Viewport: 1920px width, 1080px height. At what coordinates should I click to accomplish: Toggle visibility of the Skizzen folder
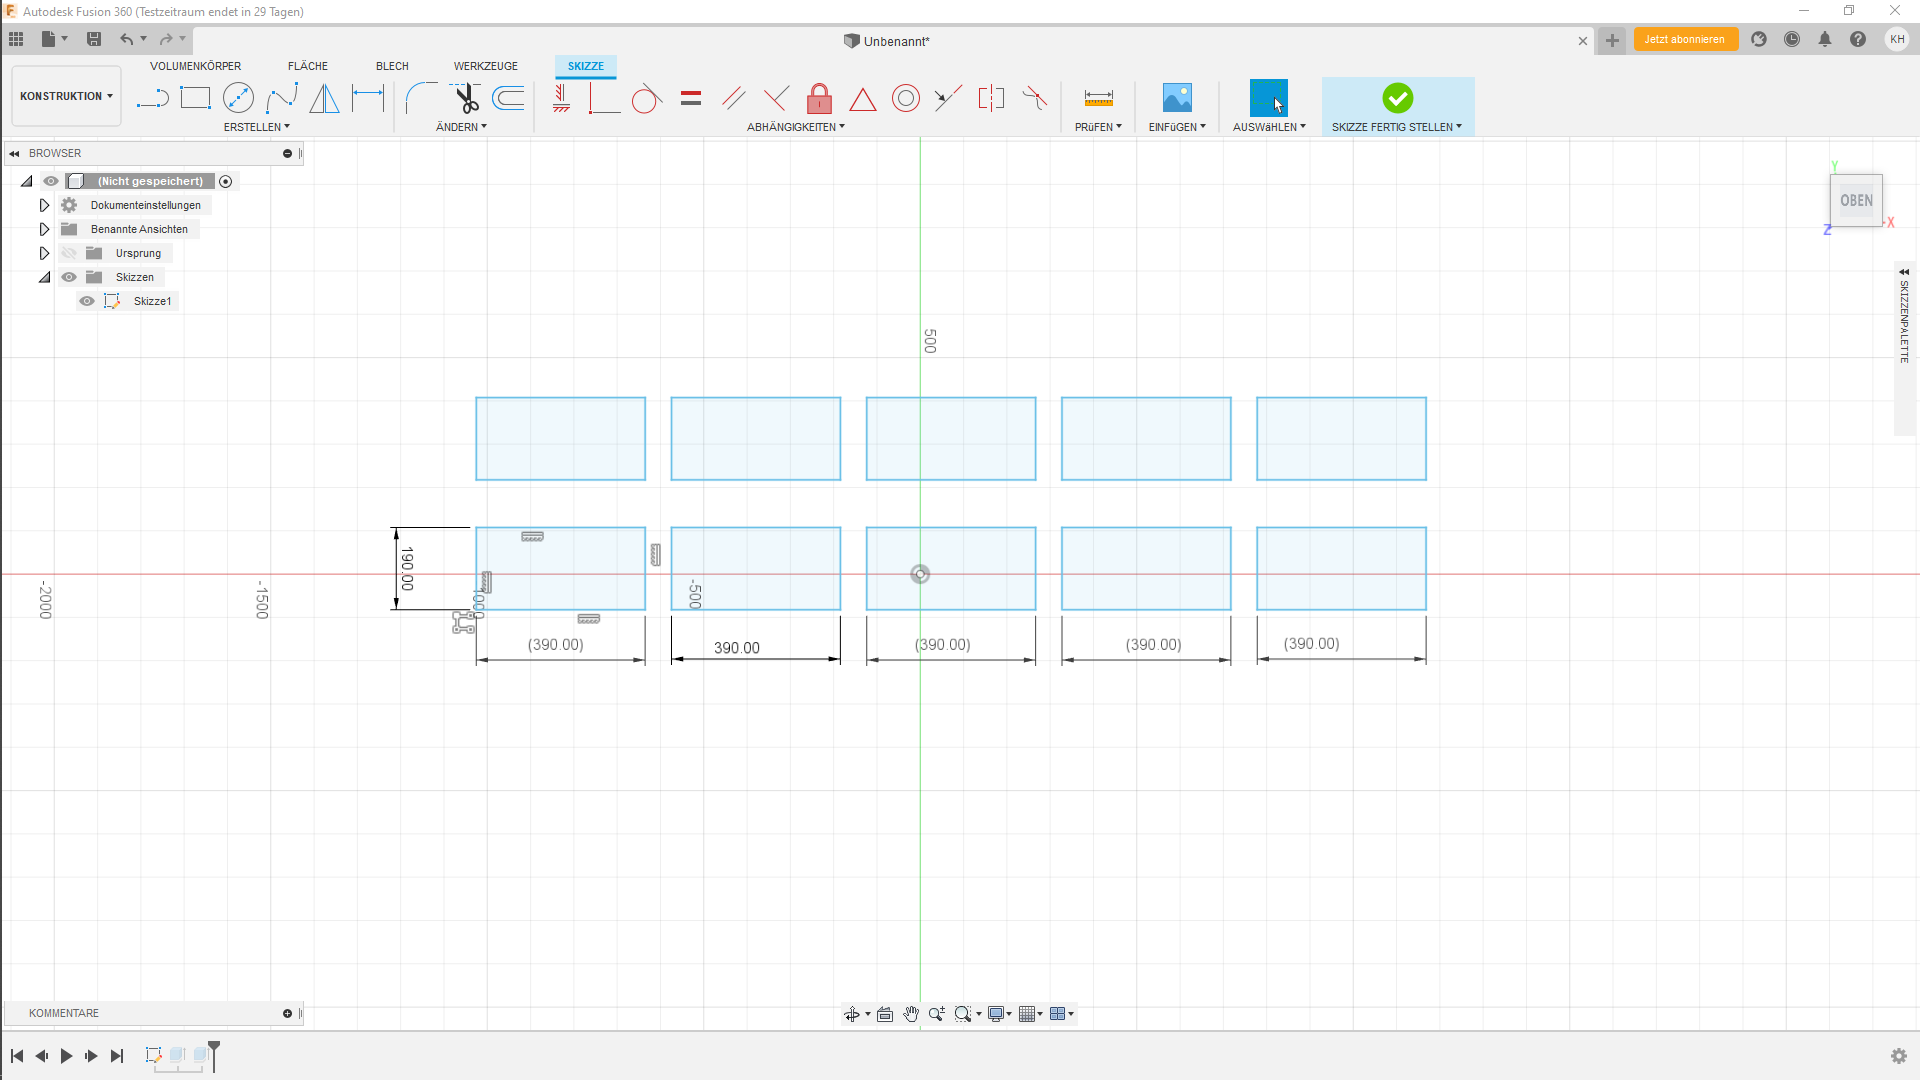[x=69, y=276]
